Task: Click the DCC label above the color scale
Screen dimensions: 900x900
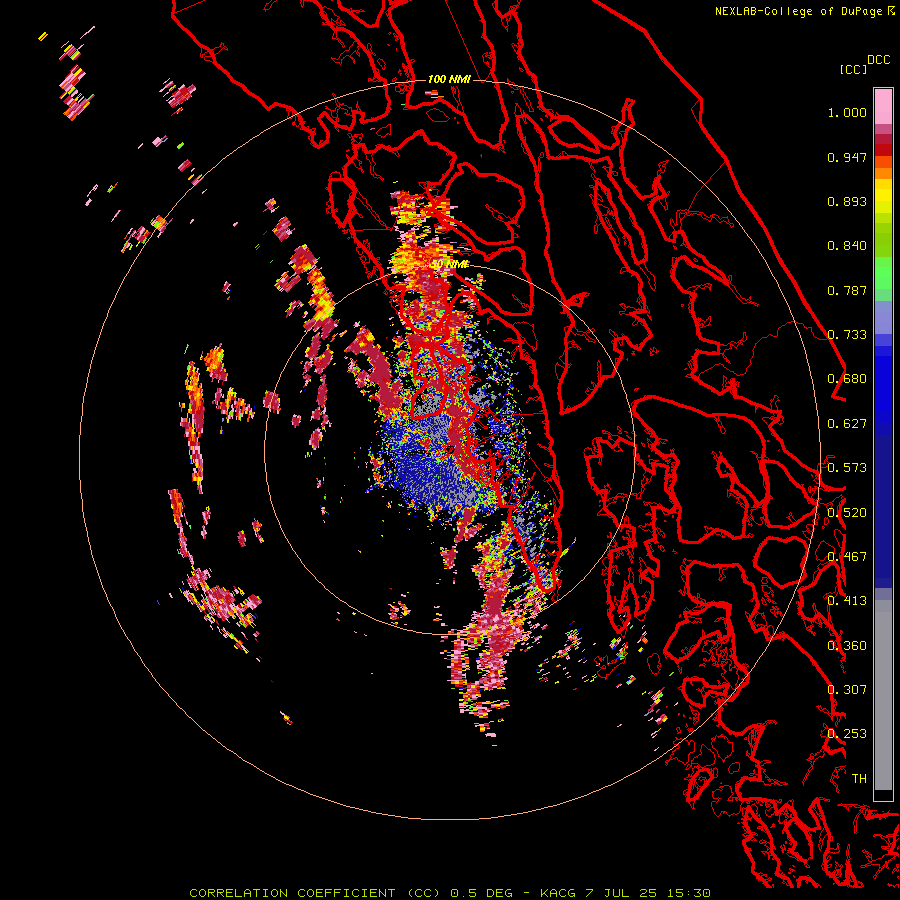Action: click(x=878, y=60)
